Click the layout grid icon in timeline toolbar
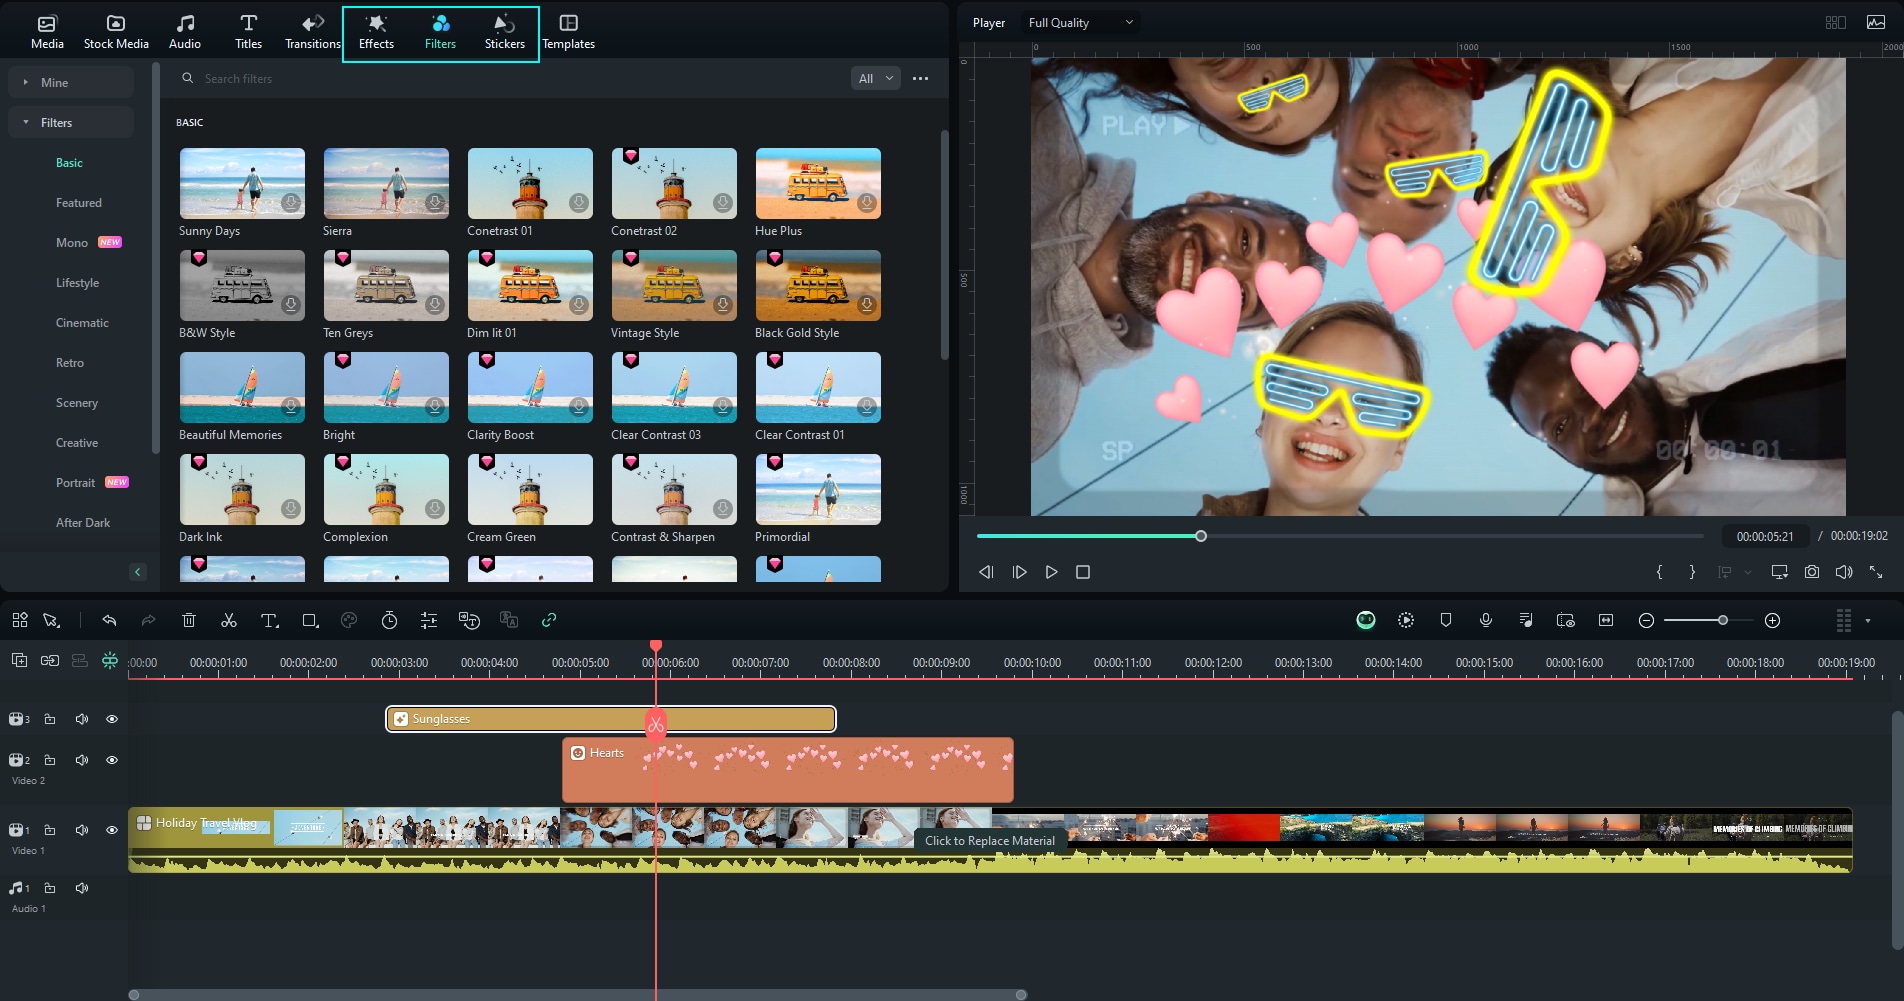 (19, 620)
